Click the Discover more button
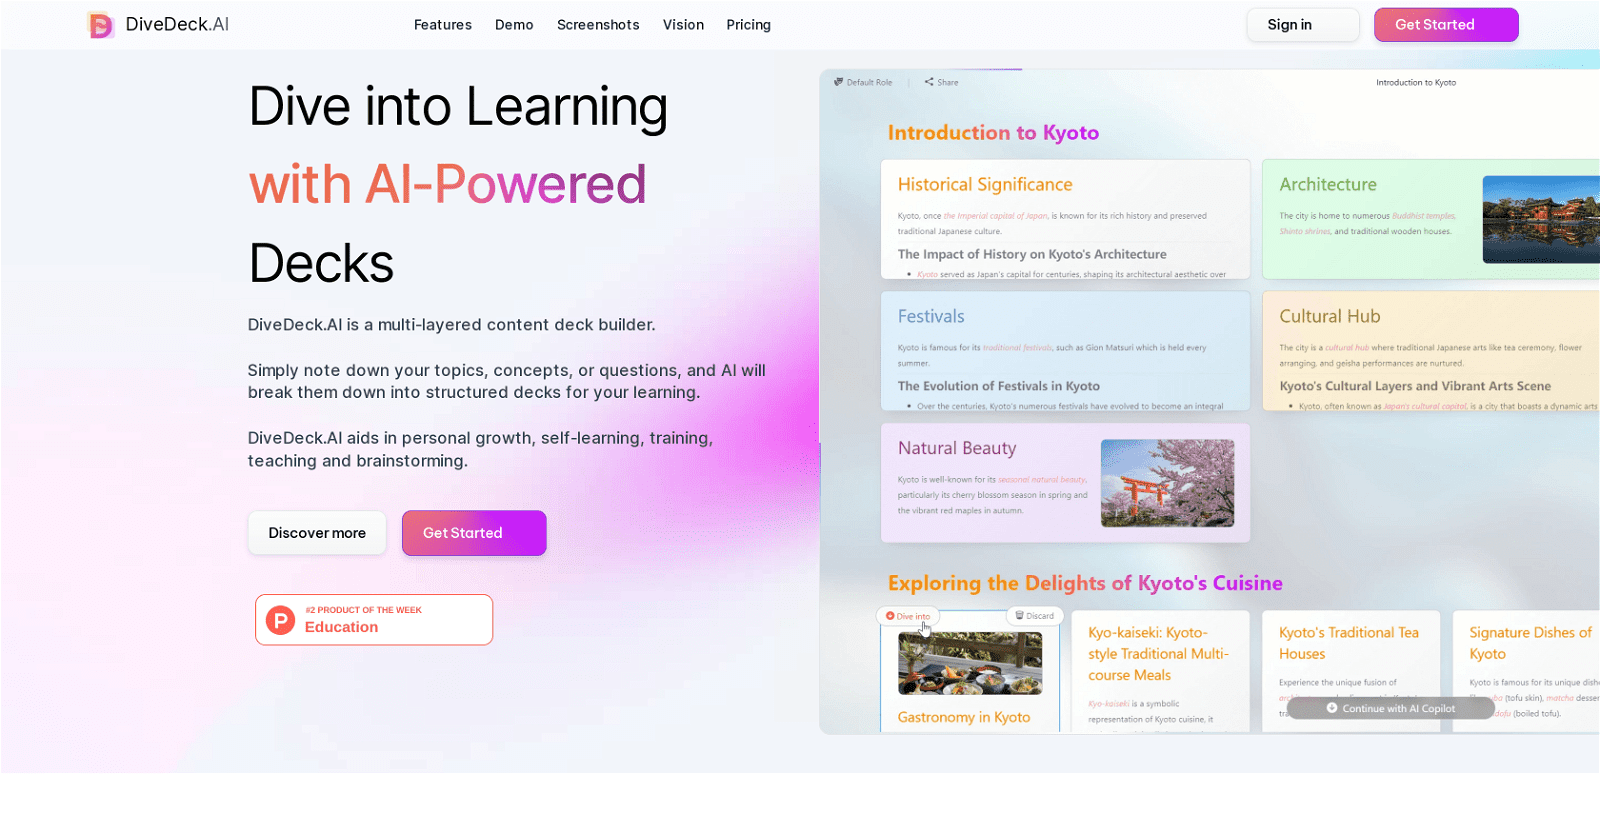This screenshot has width=1600, height=834. (x=317, y=533)
